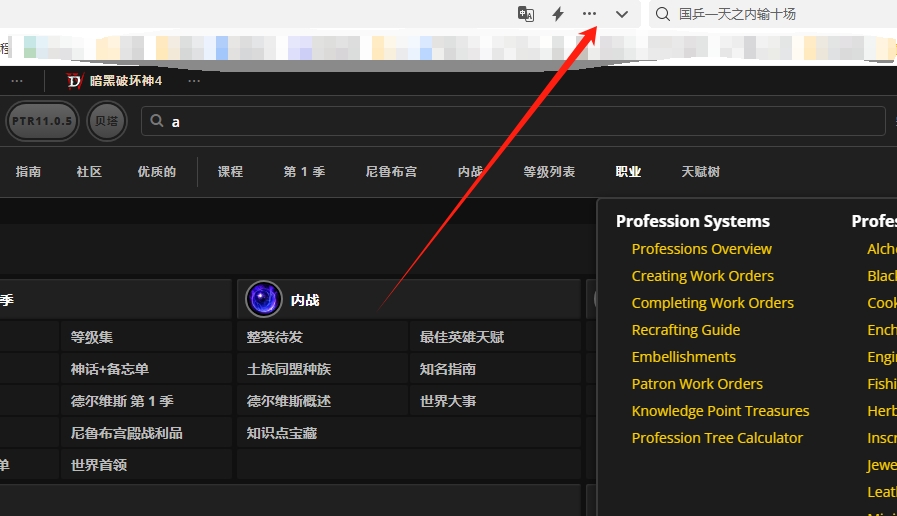897x516 pixels.
Task: Open the 世界首领 link
Action: pyautogui.click(x=99, y=465)
